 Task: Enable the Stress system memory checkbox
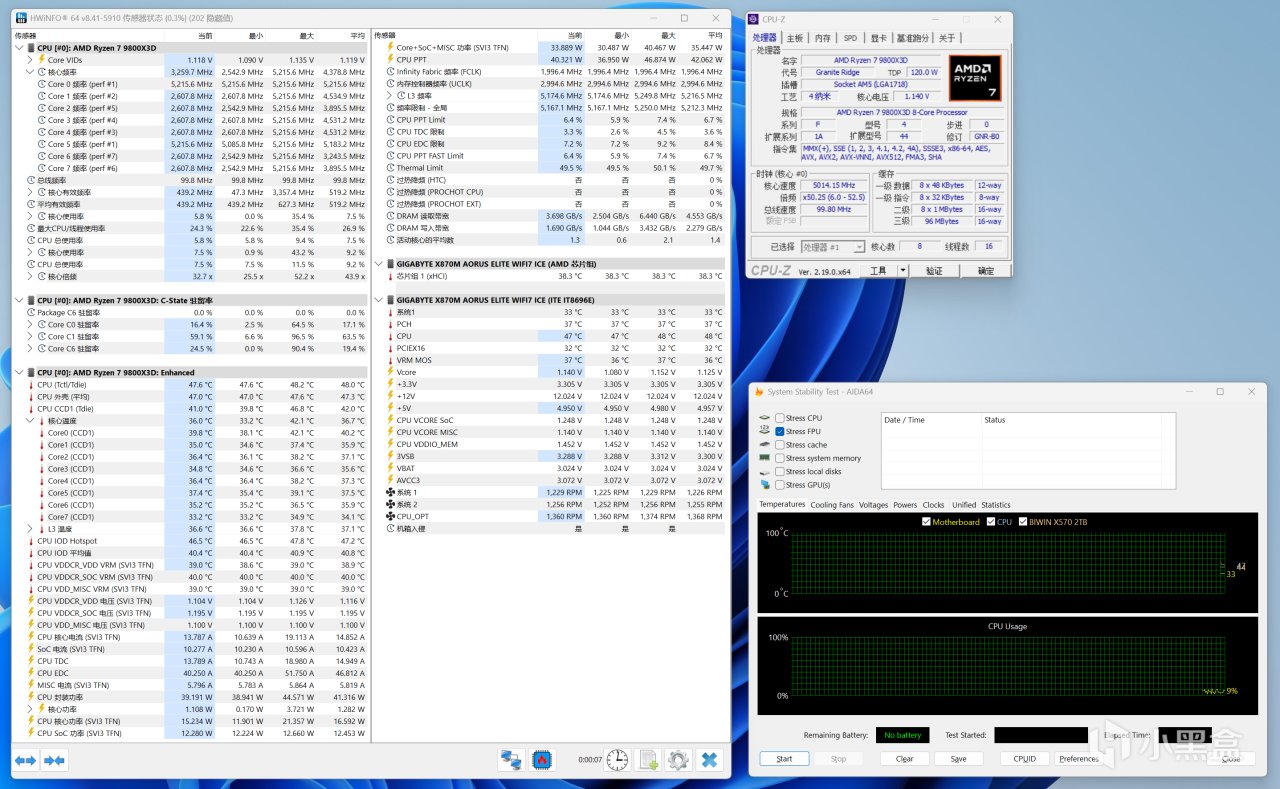(779, 458)
